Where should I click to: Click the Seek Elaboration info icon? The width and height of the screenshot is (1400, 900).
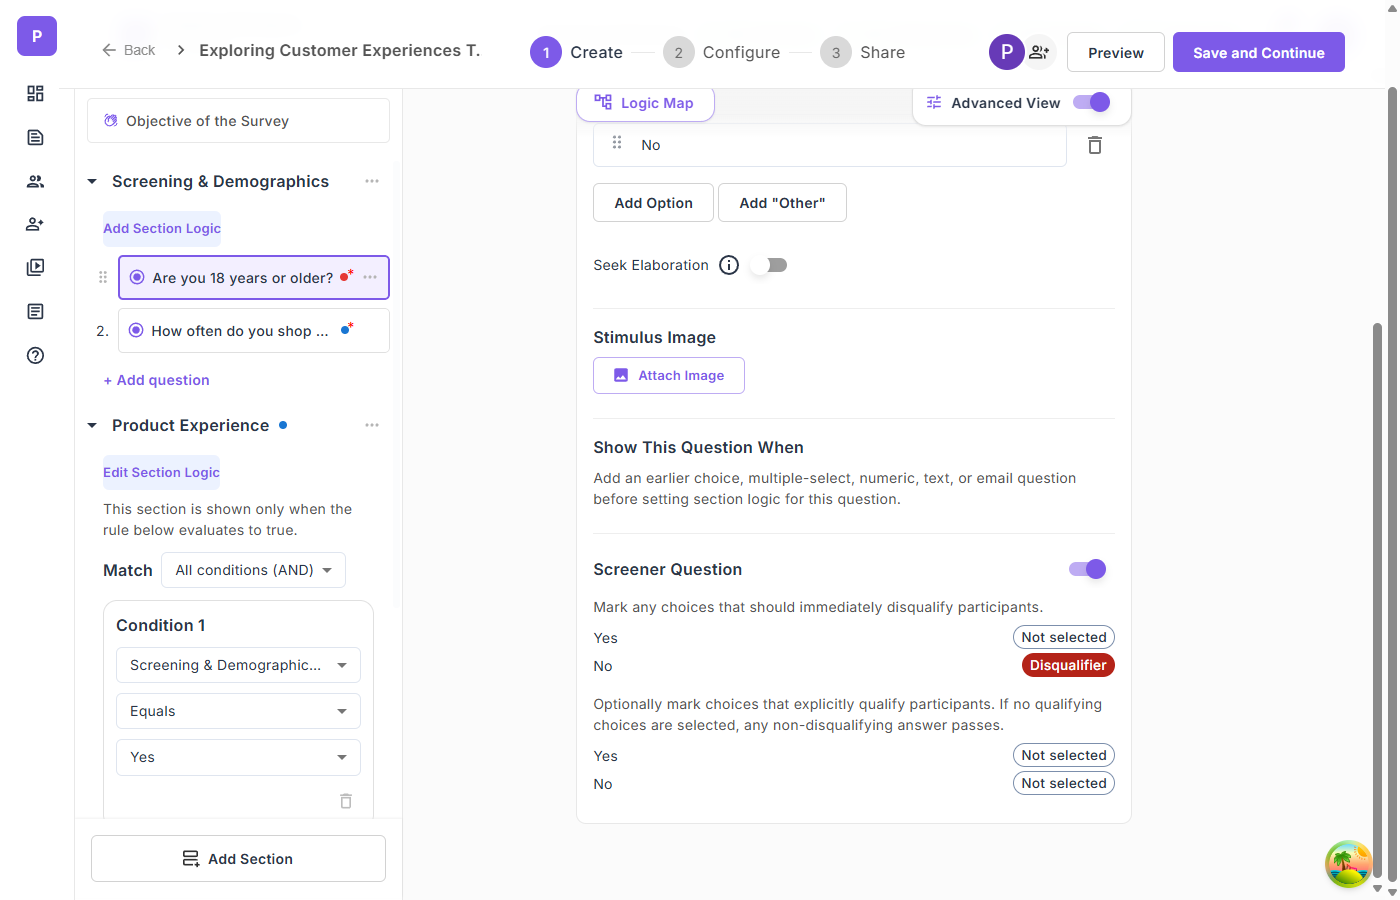(729, 265)
